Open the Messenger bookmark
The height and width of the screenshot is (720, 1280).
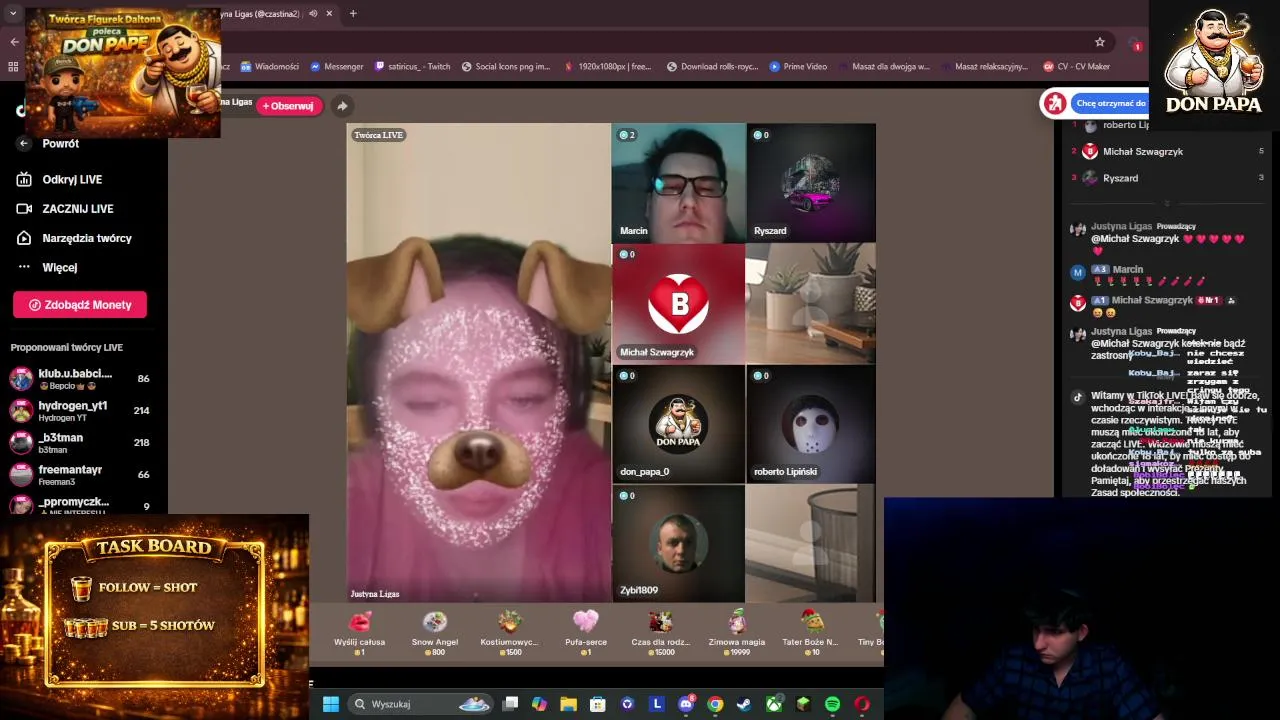337,67
